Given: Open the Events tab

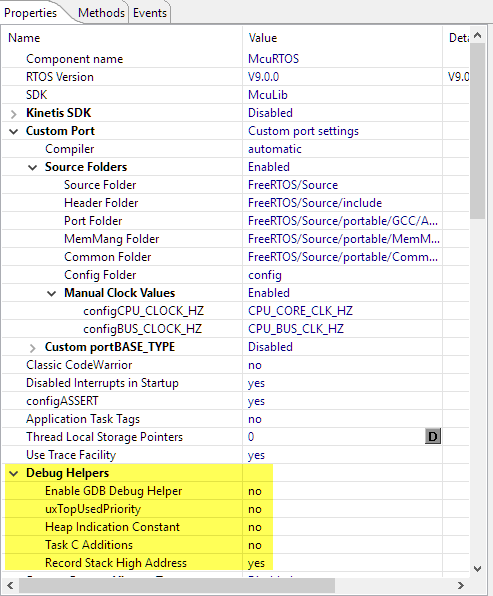Looking at the screenshot, I should coord(150,13).
